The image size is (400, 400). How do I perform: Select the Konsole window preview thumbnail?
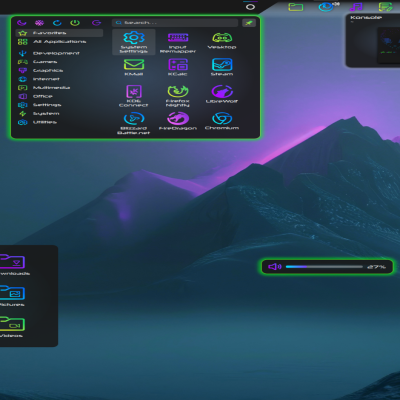(x=388, y=45)
